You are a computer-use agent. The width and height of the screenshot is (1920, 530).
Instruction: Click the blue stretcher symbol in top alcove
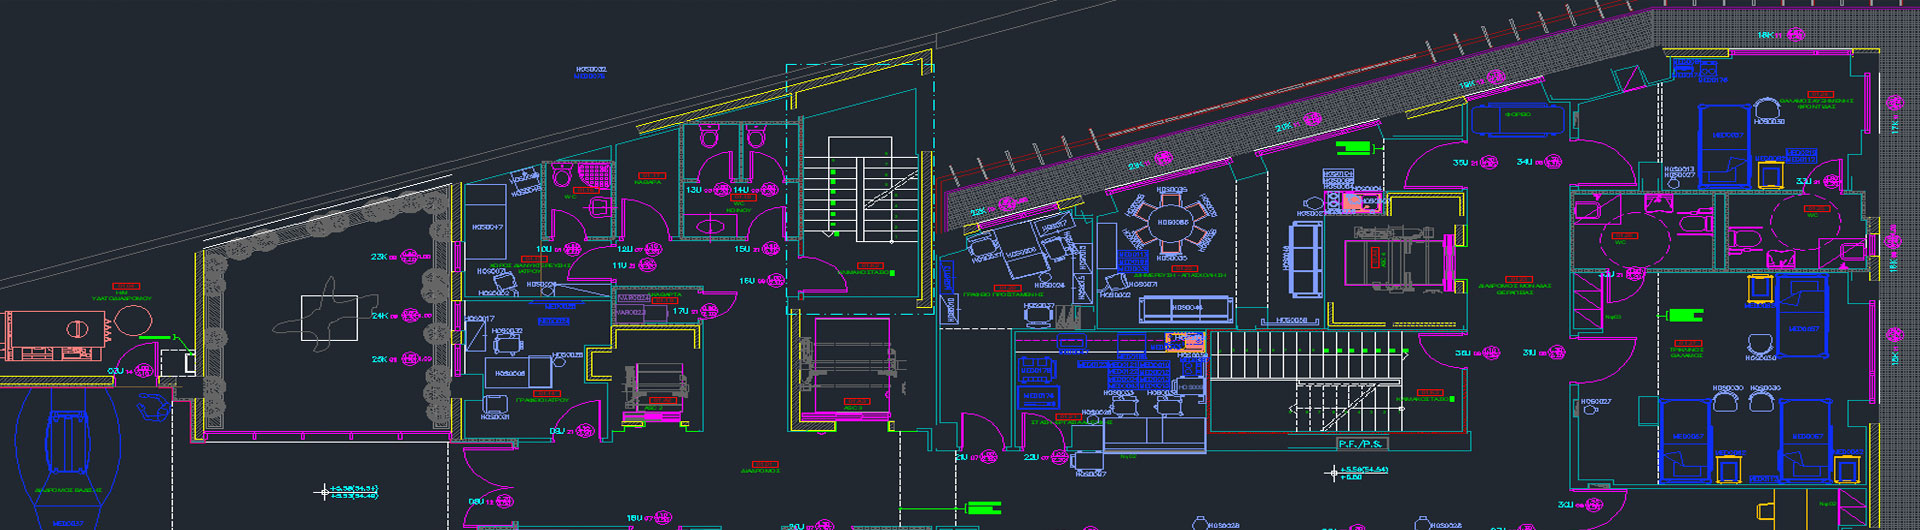[x=1517, y=118]
